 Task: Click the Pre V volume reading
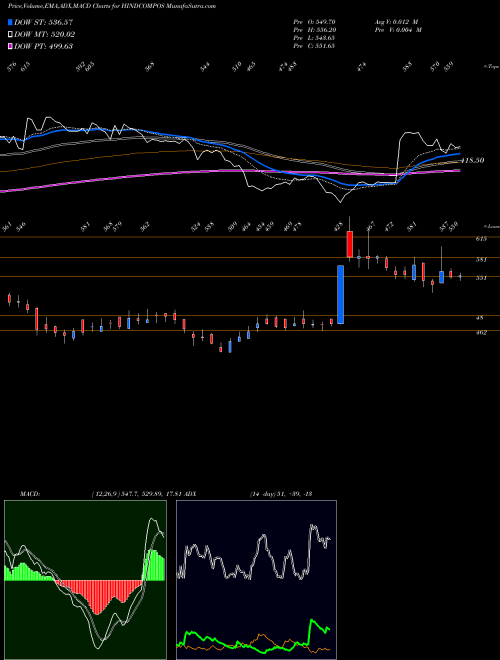(x=397, y=29)
